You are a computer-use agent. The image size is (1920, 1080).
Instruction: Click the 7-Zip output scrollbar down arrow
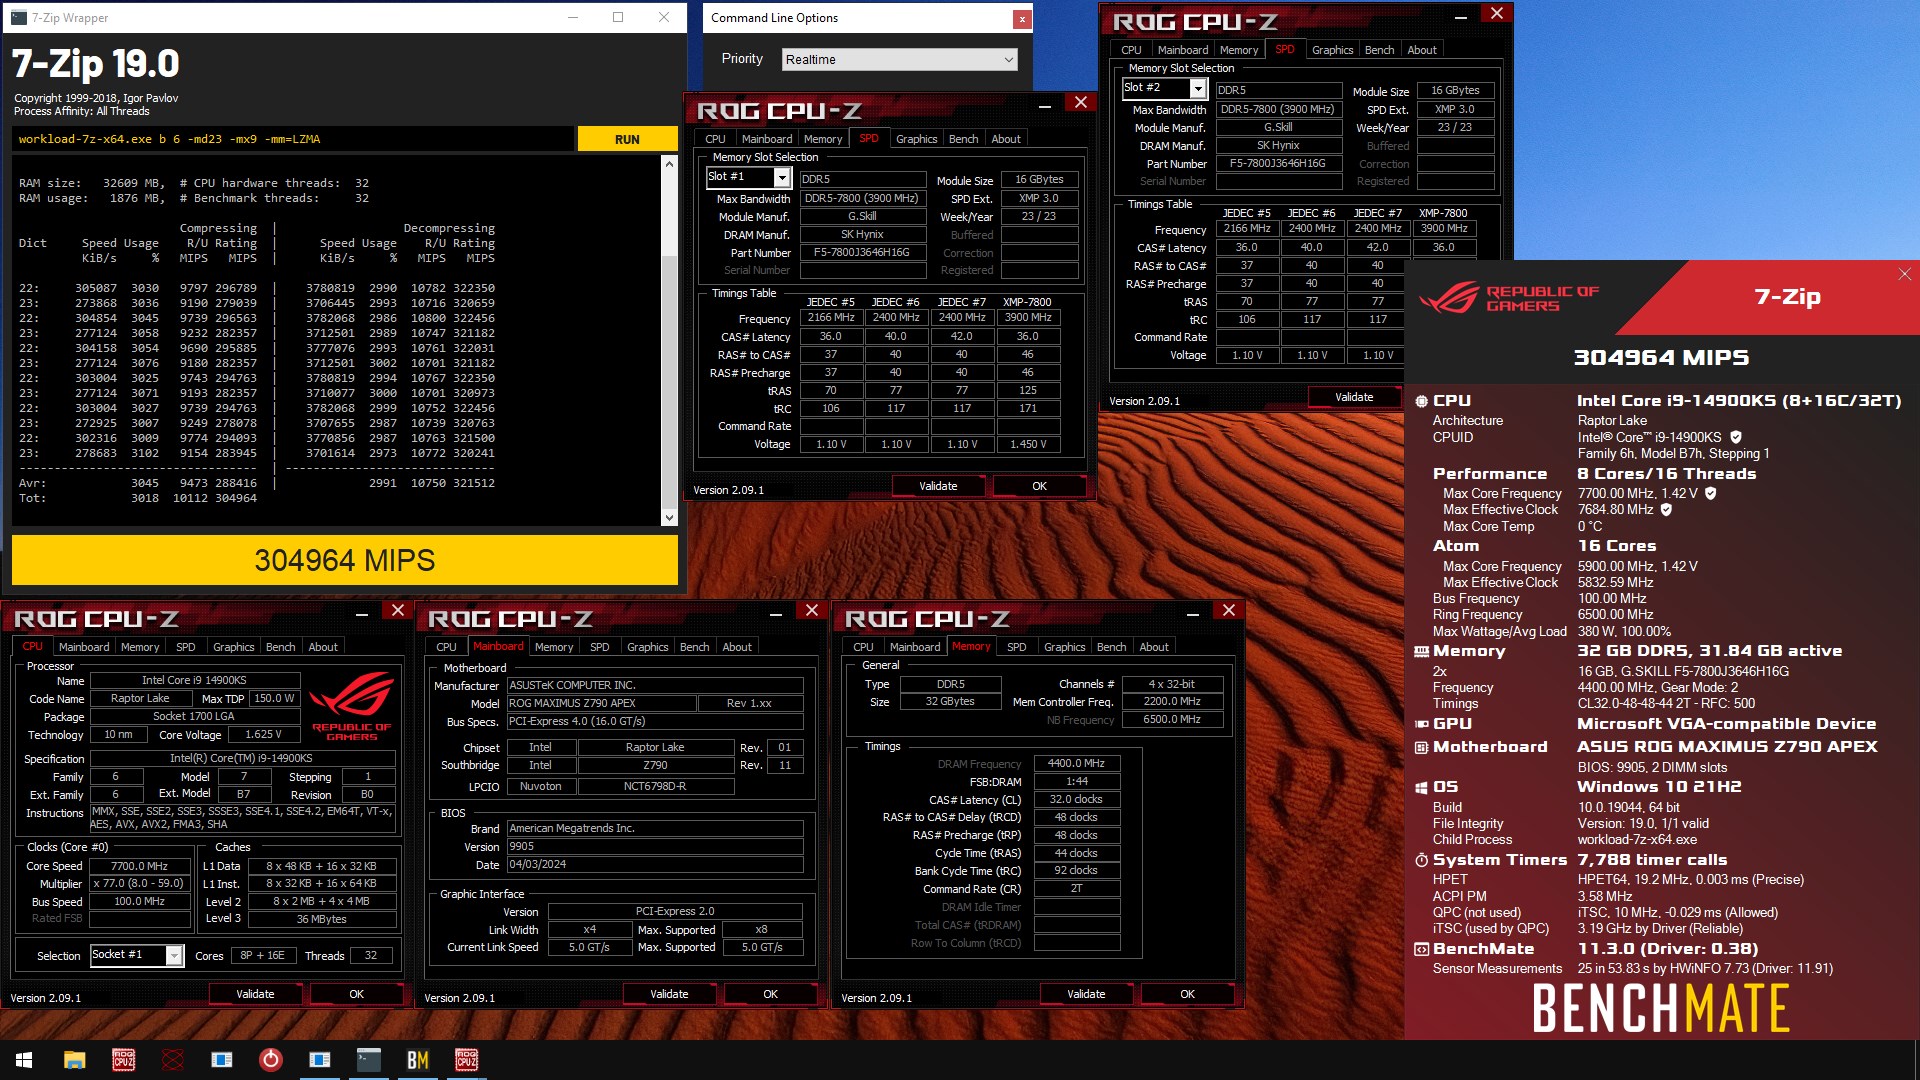(x=669, y=517)
